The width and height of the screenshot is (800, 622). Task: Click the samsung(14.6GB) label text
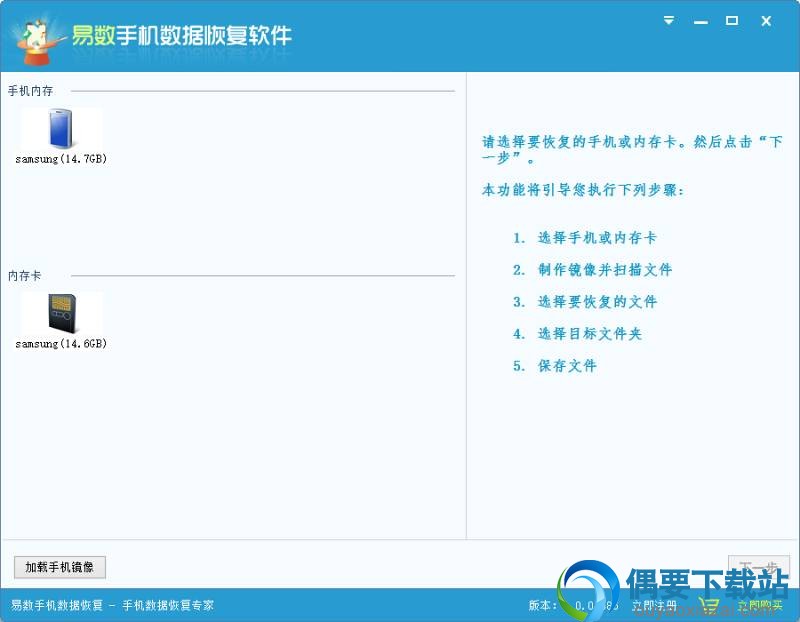61,343
